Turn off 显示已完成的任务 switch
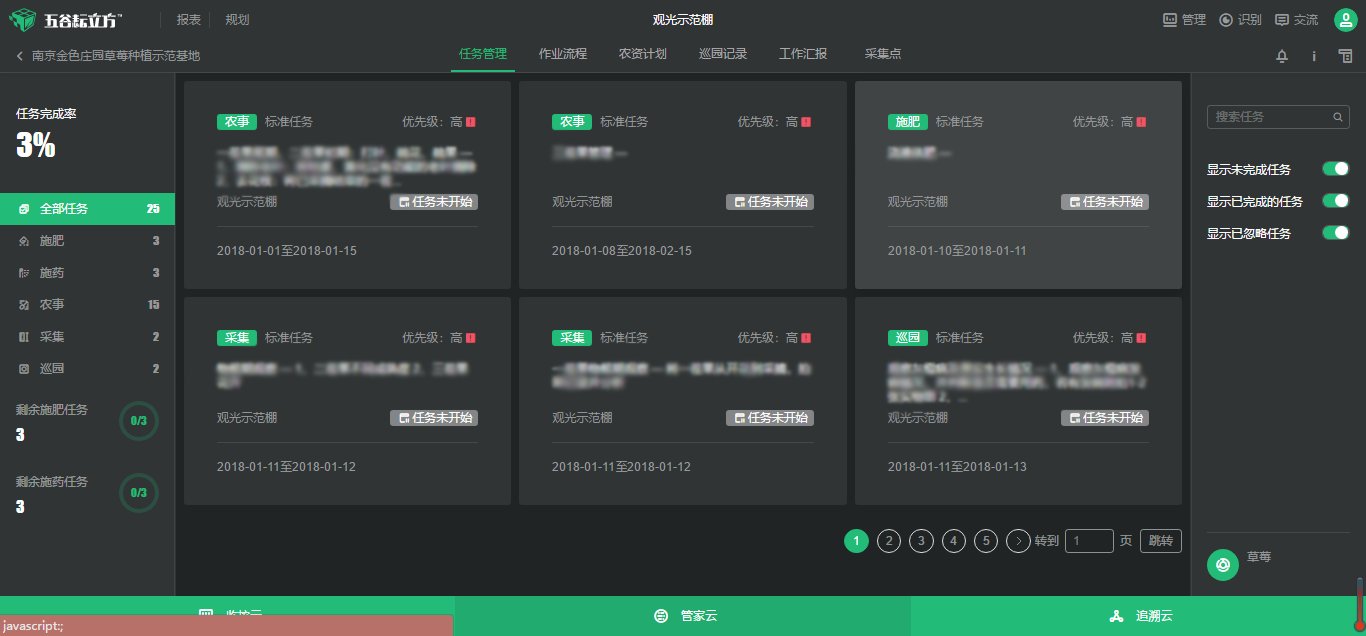 [x=1334, y=201]
